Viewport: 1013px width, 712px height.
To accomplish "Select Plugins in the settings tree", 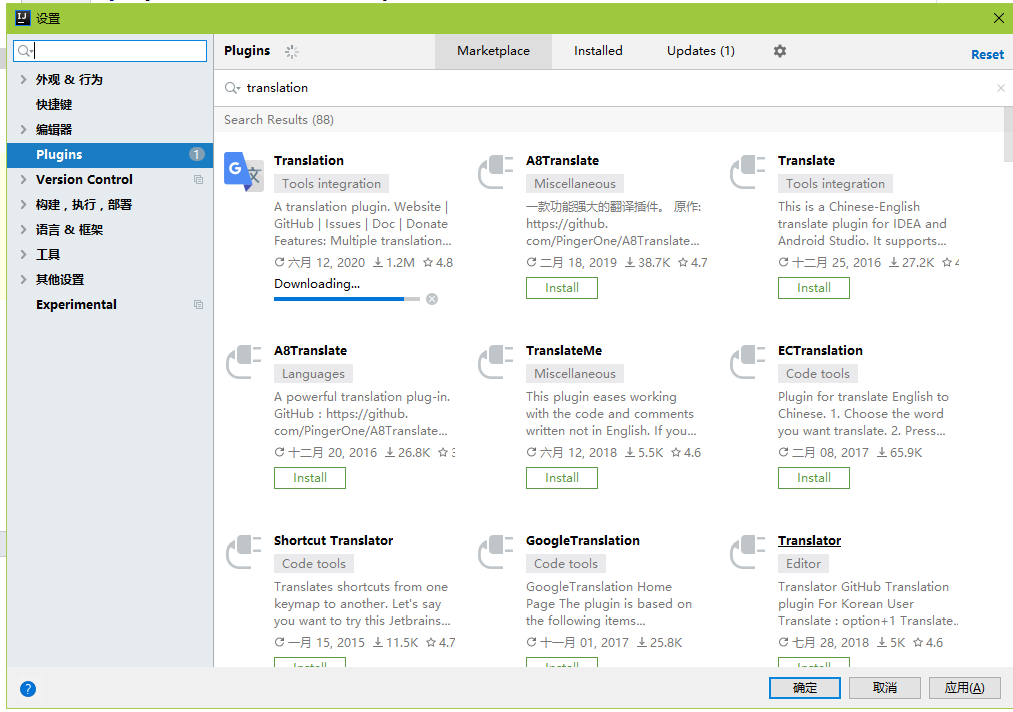I will (x=110, y=154).
